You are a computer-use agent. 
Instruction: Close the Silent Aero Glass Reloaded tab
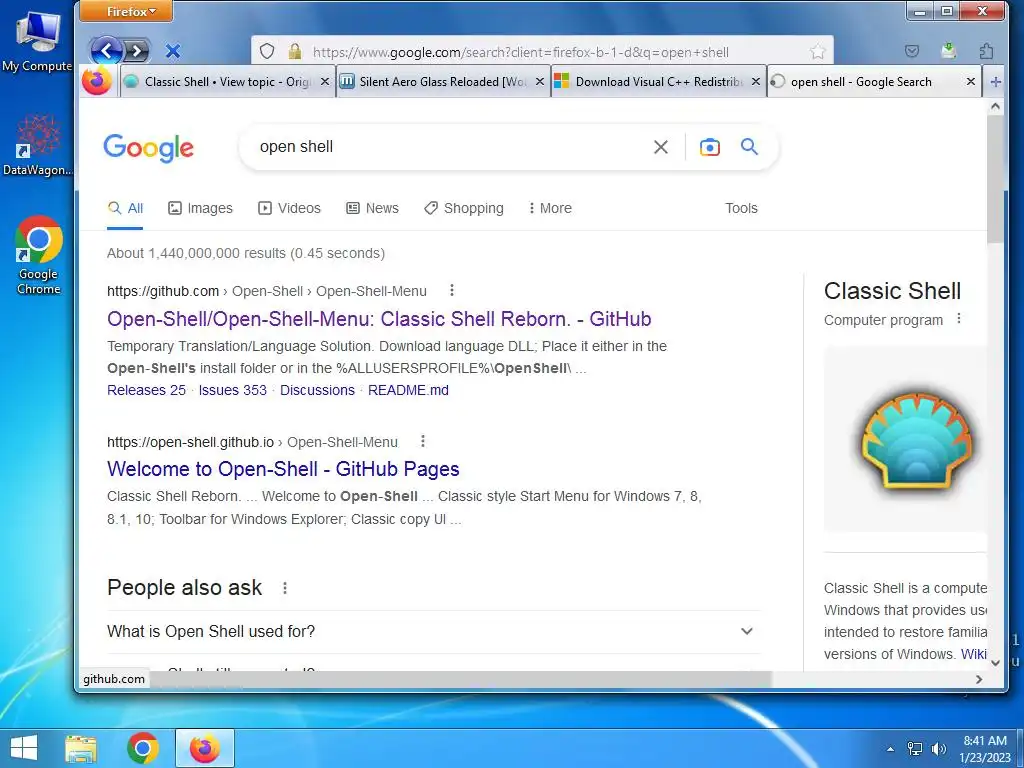540,82
